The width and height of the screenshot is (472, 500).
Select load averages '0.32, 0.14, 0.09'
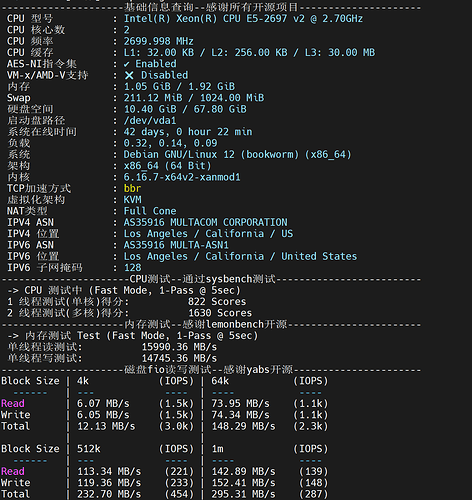[170, 143]
